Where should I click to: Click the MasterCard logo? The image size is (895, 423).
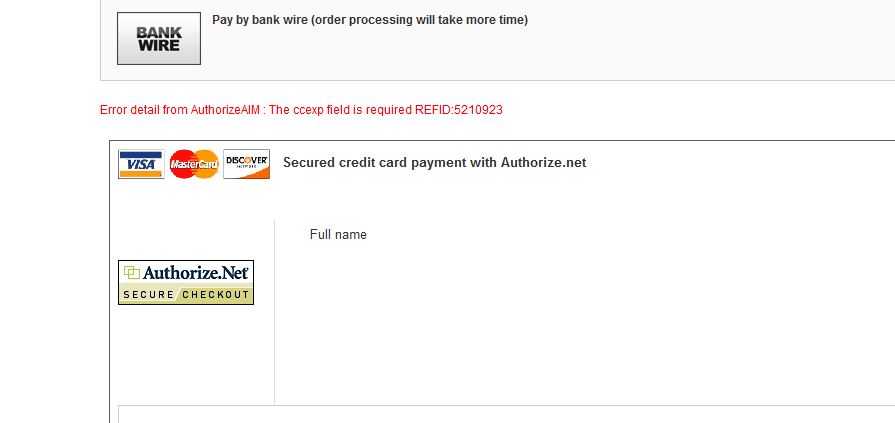[x=194, y=164]
